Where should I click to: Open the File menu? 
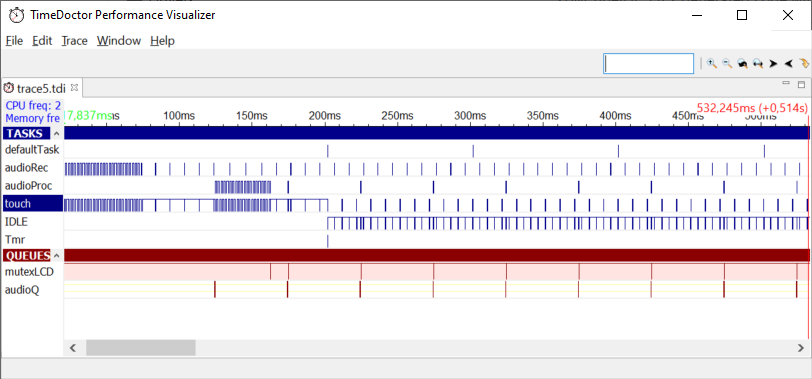(x=14, y=41)
